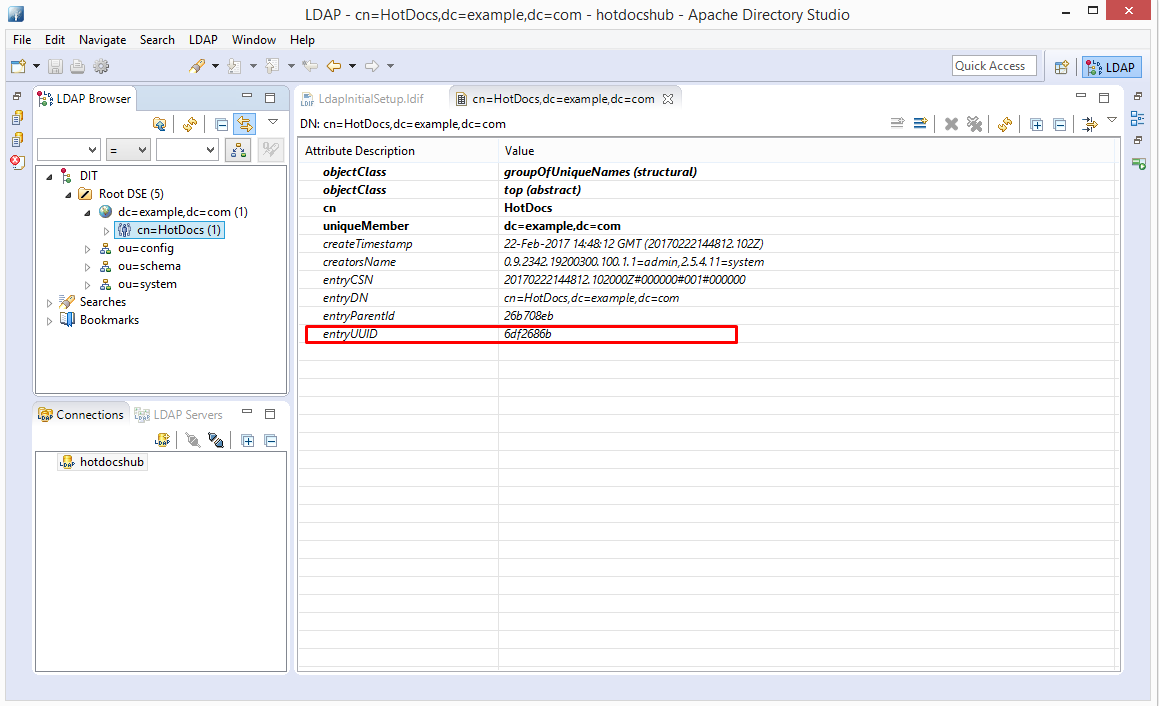
Task: Click Expand All icon in entry editor toolbar
Action: point(1036,124)
